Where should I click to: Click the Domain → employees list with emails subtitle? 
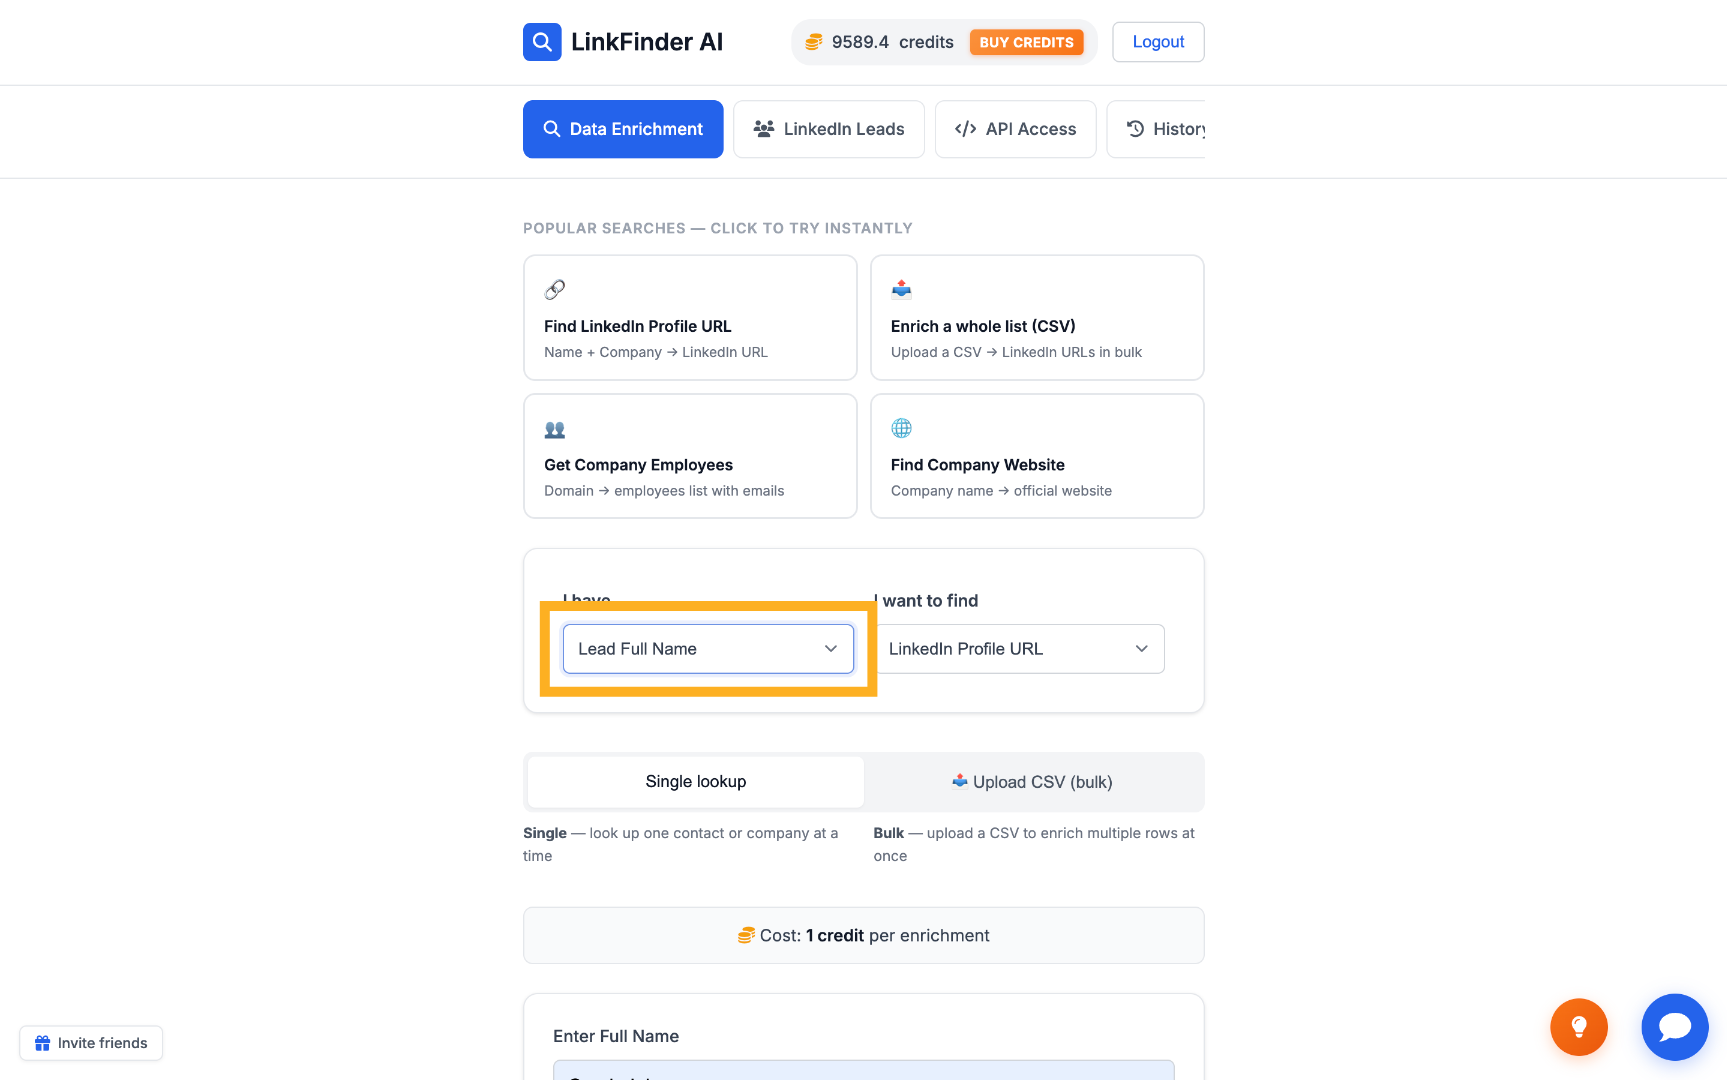point(664,491)
